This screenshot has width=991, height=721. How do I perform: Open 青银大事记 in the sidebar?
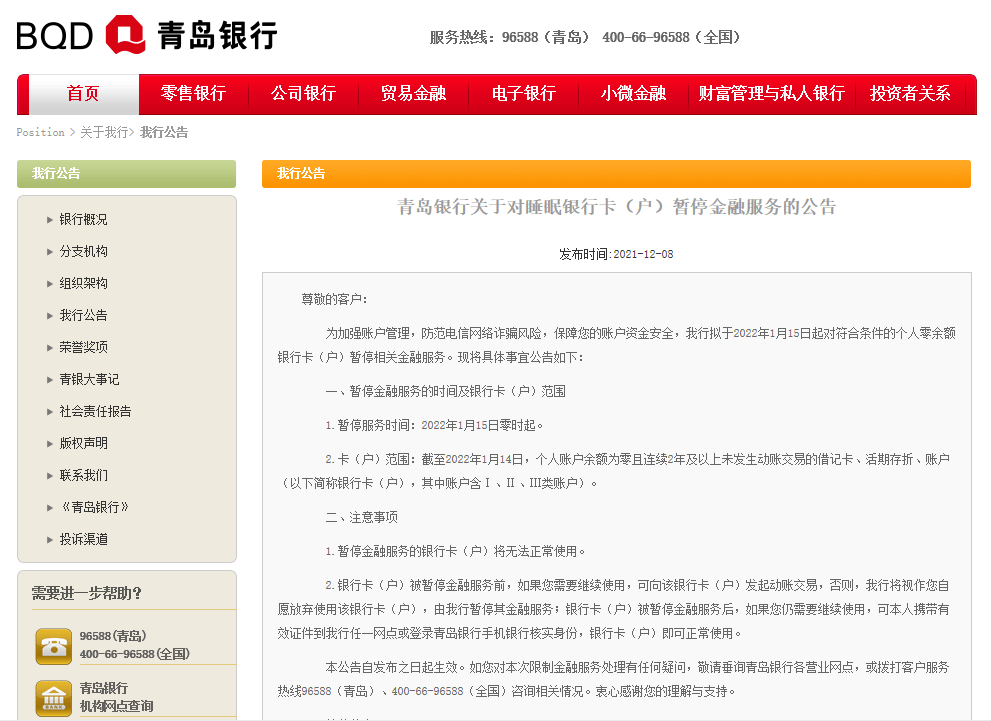89,379
